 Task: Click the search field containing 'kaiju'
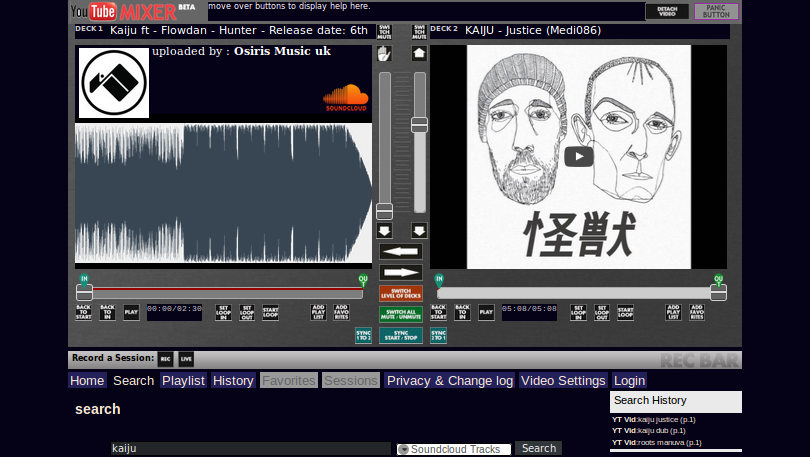[x=251, y=448]
